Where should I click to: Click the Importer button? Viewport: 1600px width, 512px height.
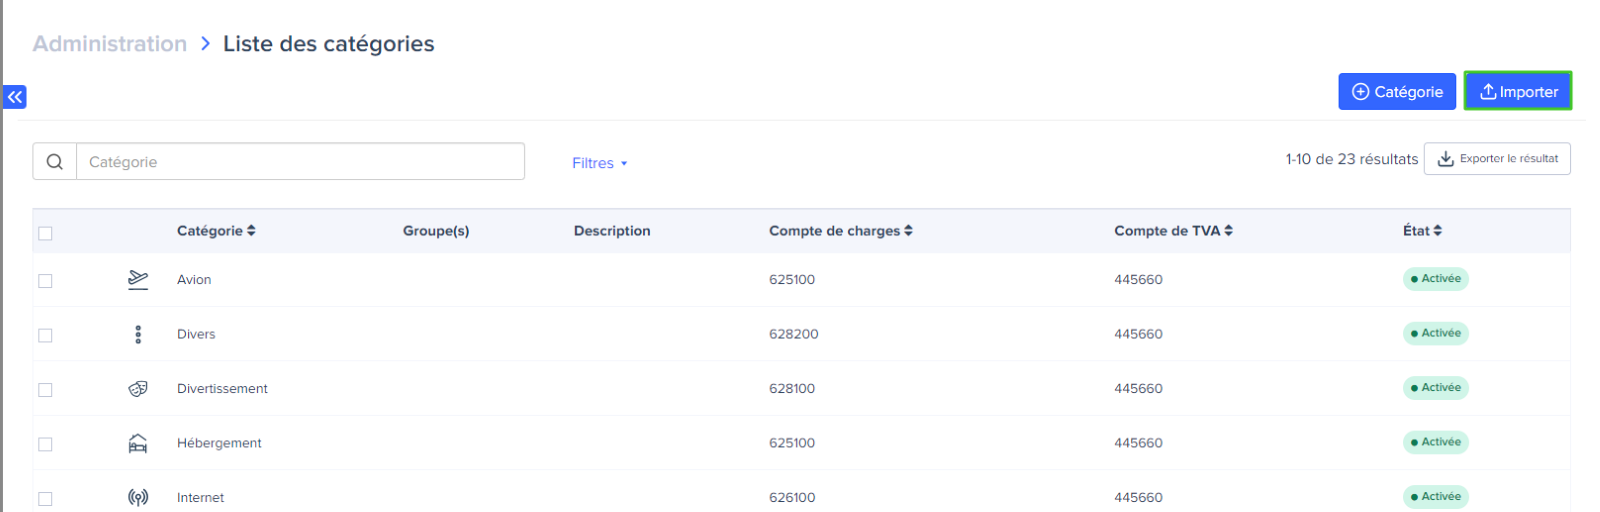[x=1518, y=91]
